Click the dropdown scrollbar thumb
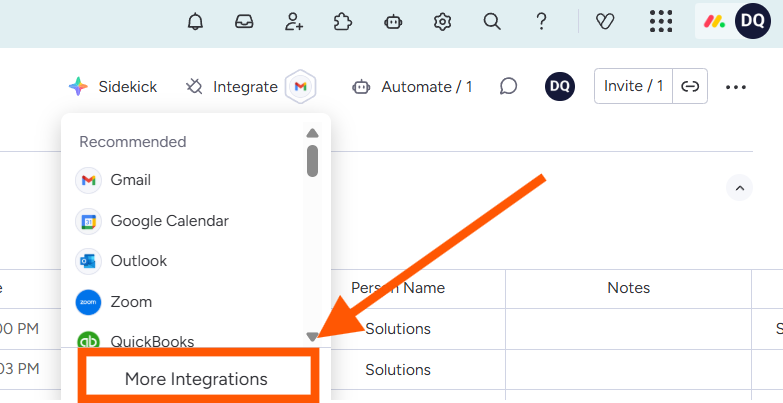Image resolution: width=783 pixels, height=403 pixels. pos(312,161)
